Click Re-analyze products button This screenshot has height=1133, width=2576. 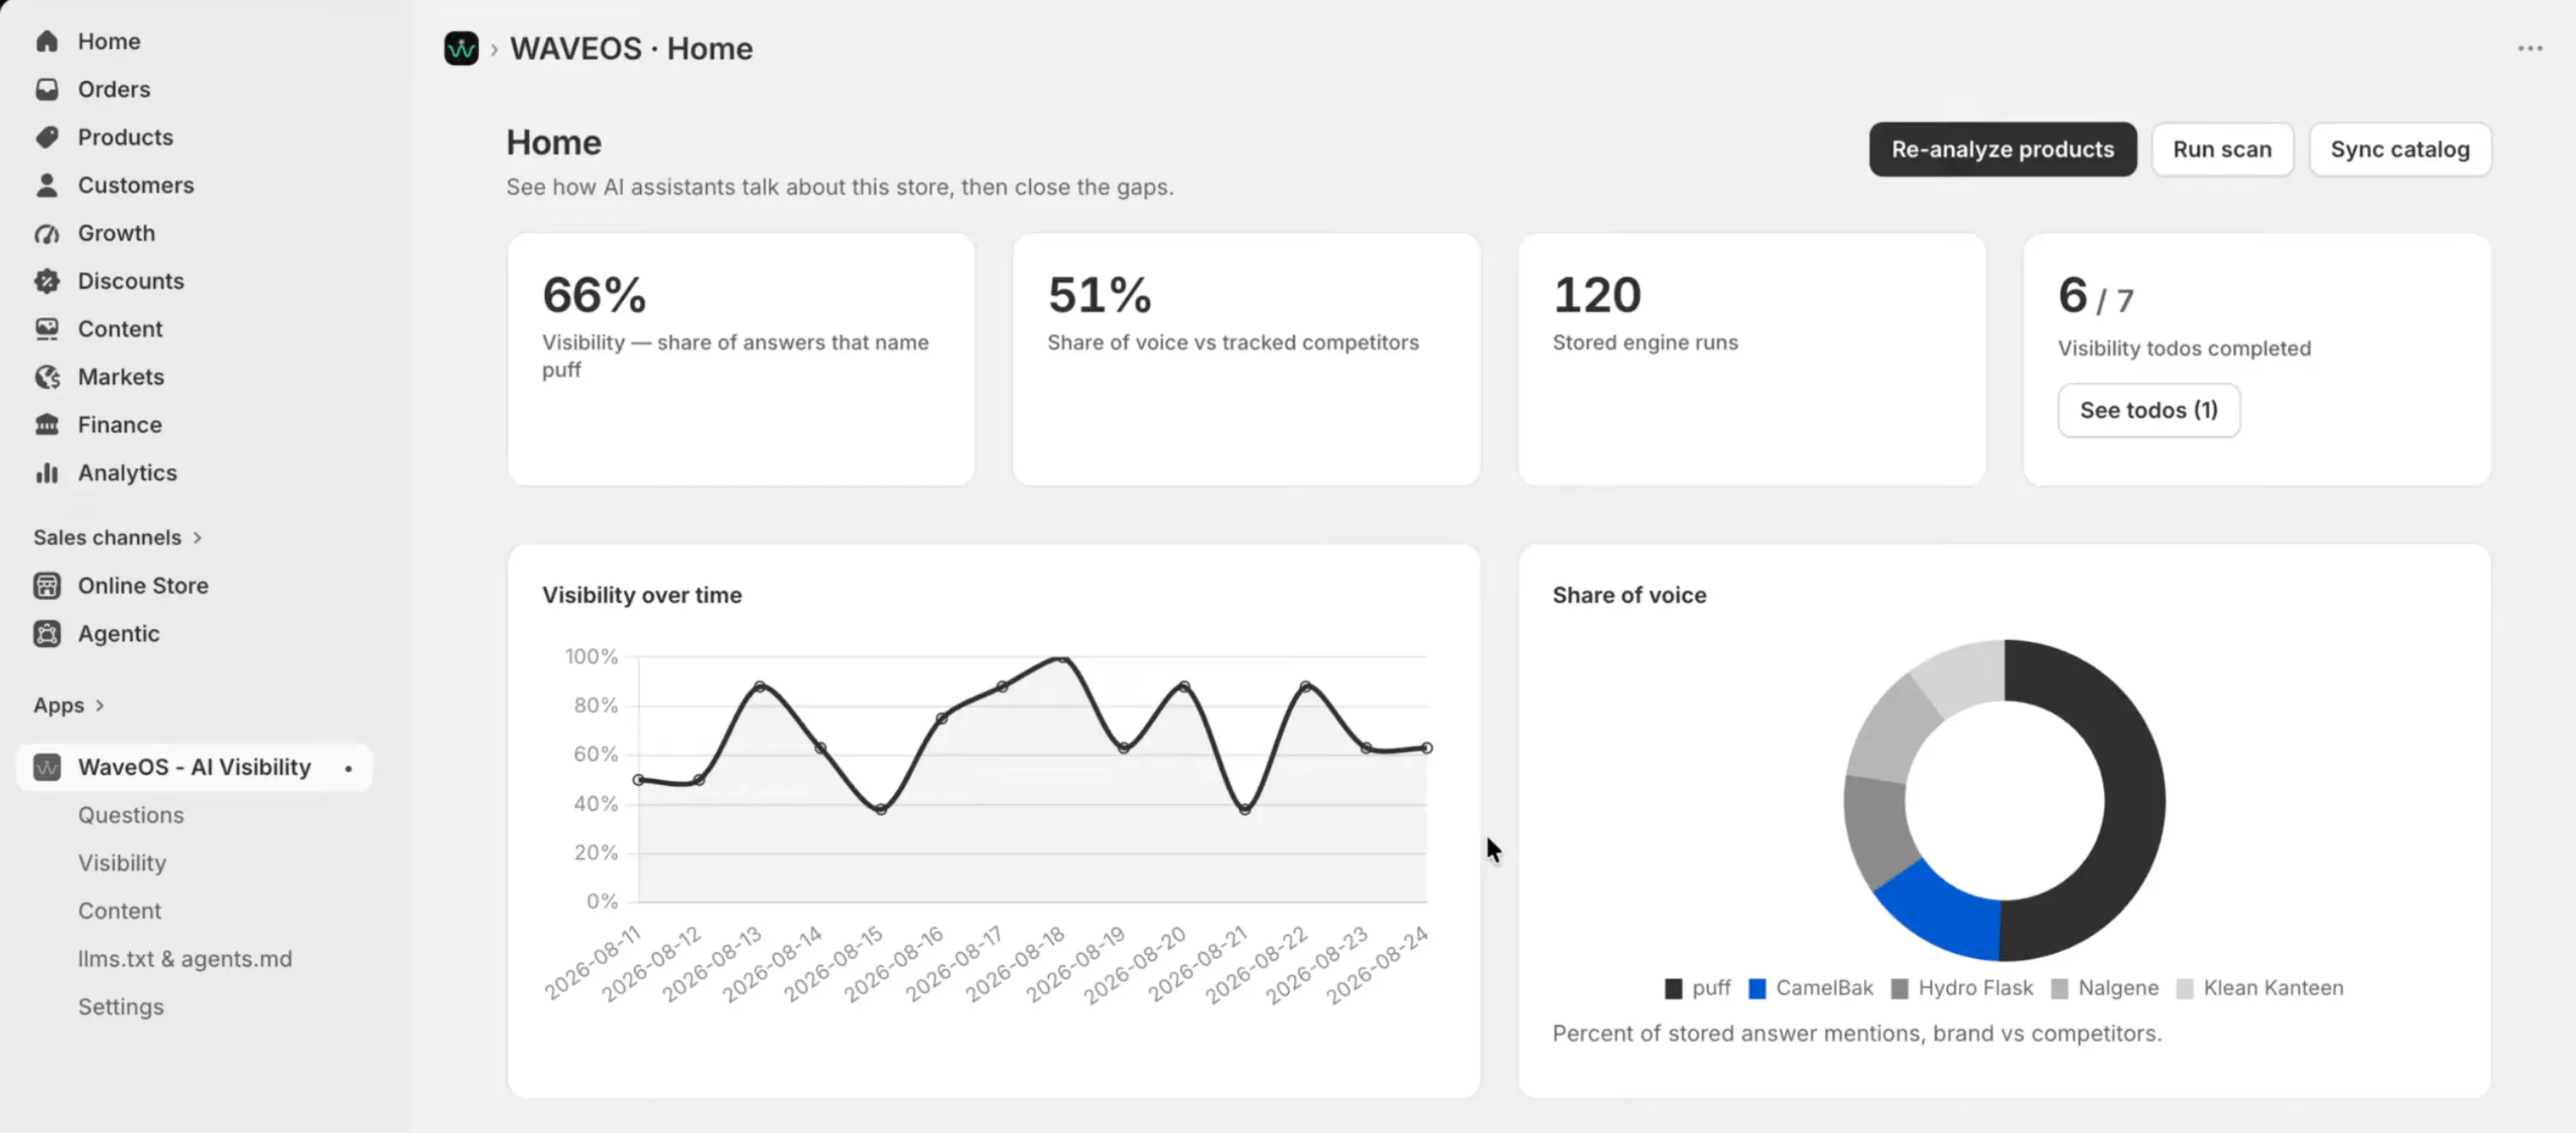coord(2002,149)
